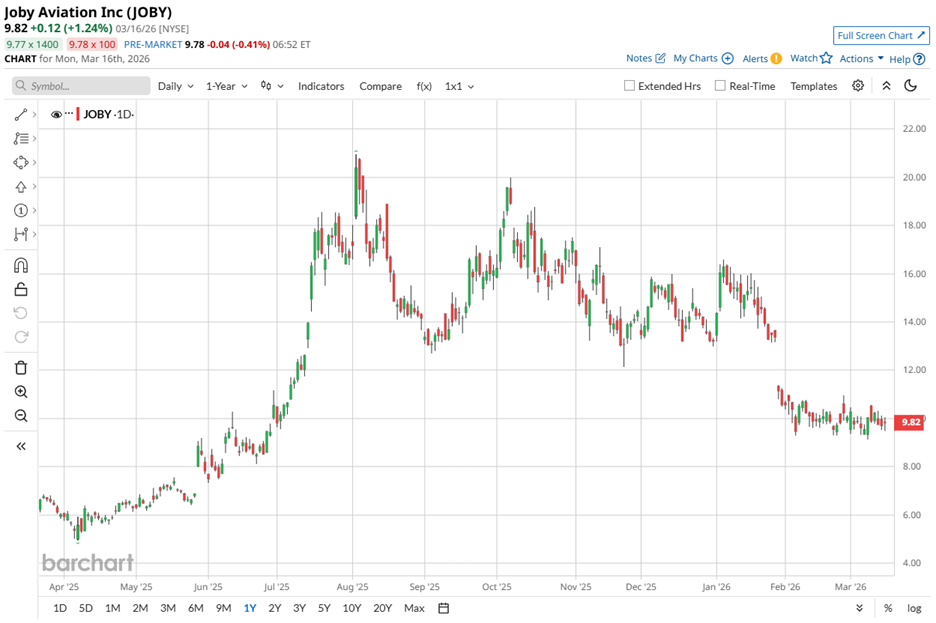Click the My Charts link
This screenshot has height=623, width=936.
(x=695, y=58)
